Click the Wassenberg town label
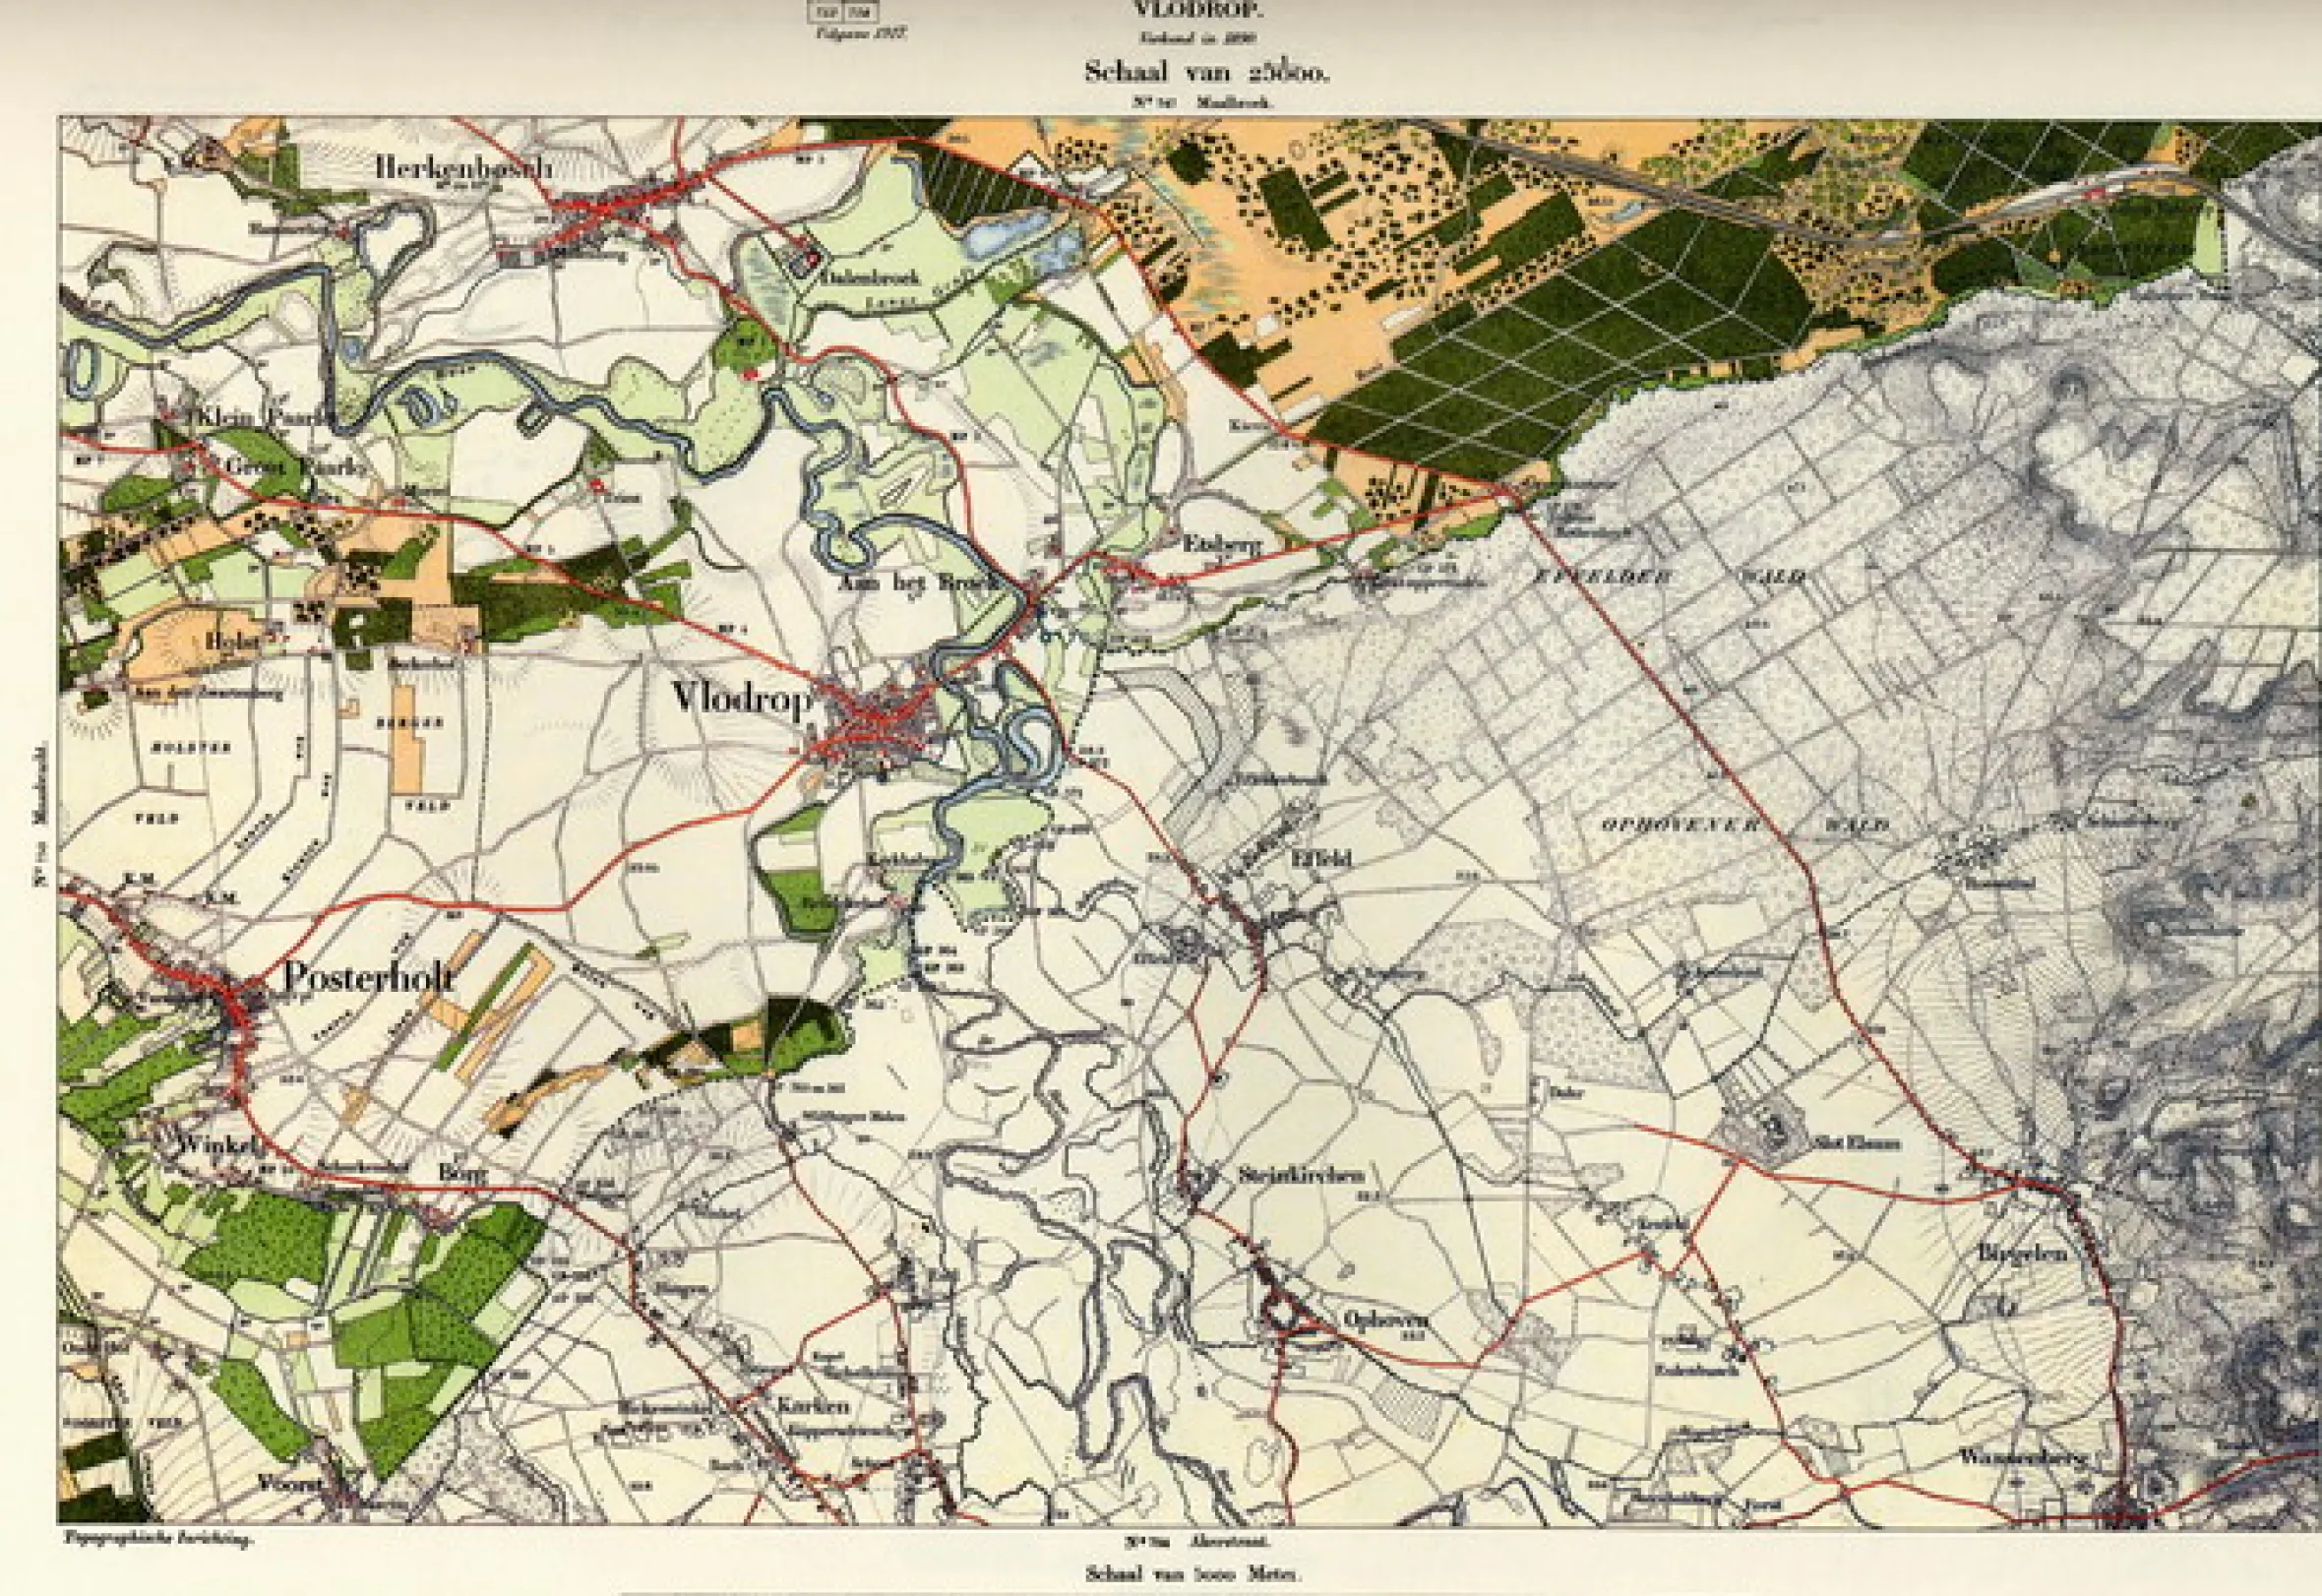This screenshot has height=1596, width=2322. 2023,1457
